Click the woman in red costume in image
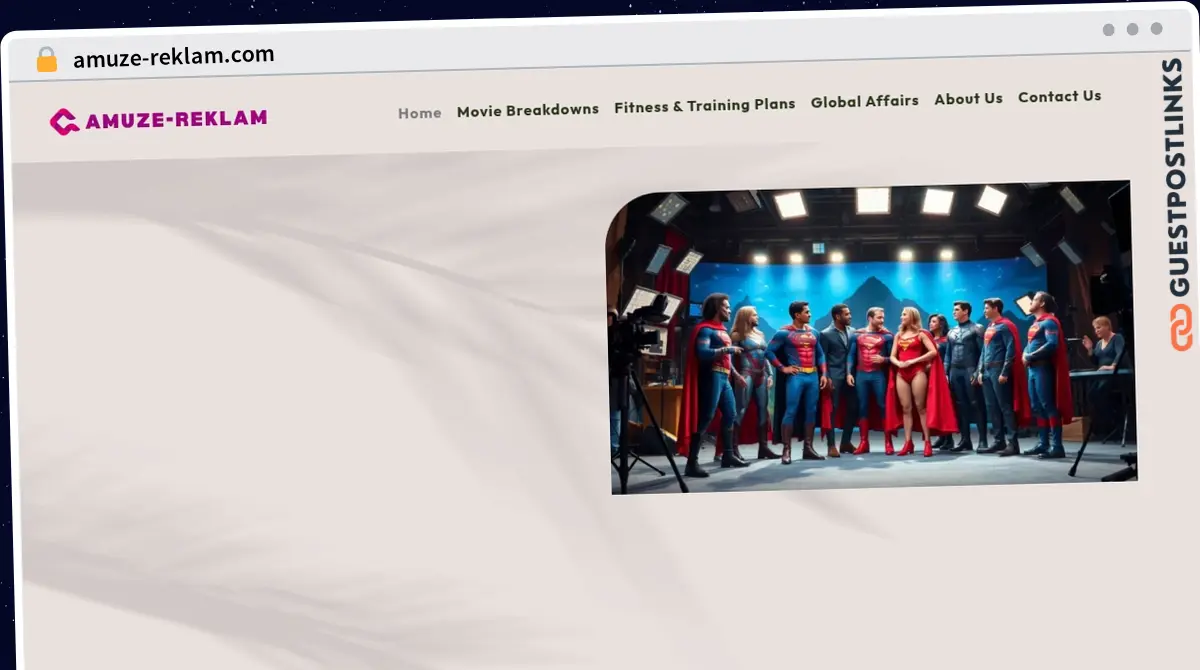 click(x=913, y=375)
